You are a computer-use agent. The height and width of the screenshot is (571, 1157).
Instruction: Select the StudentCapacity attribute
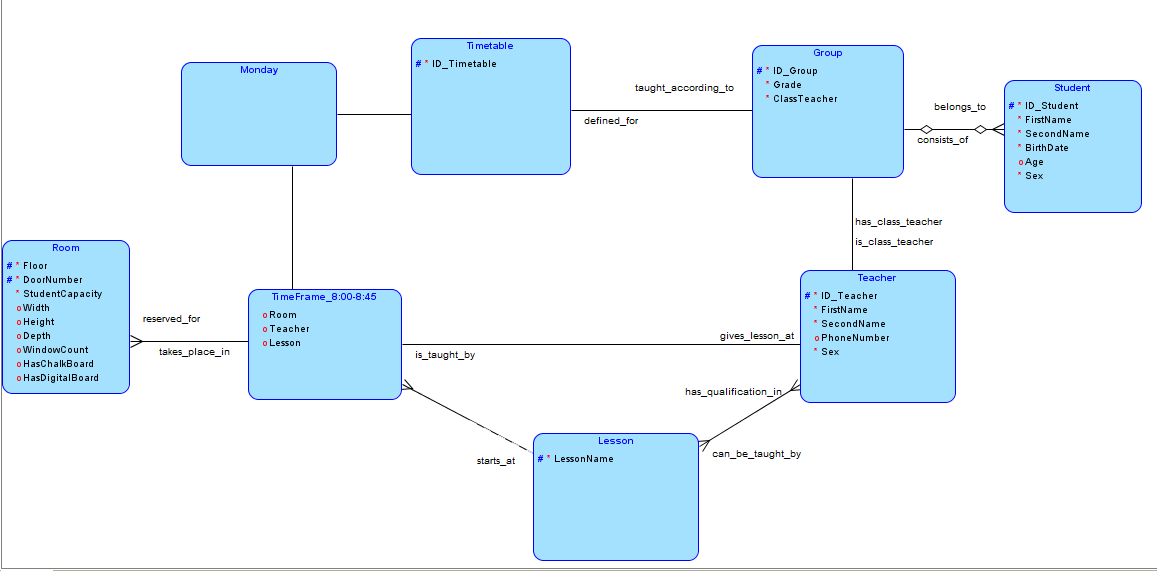point(62,294)
